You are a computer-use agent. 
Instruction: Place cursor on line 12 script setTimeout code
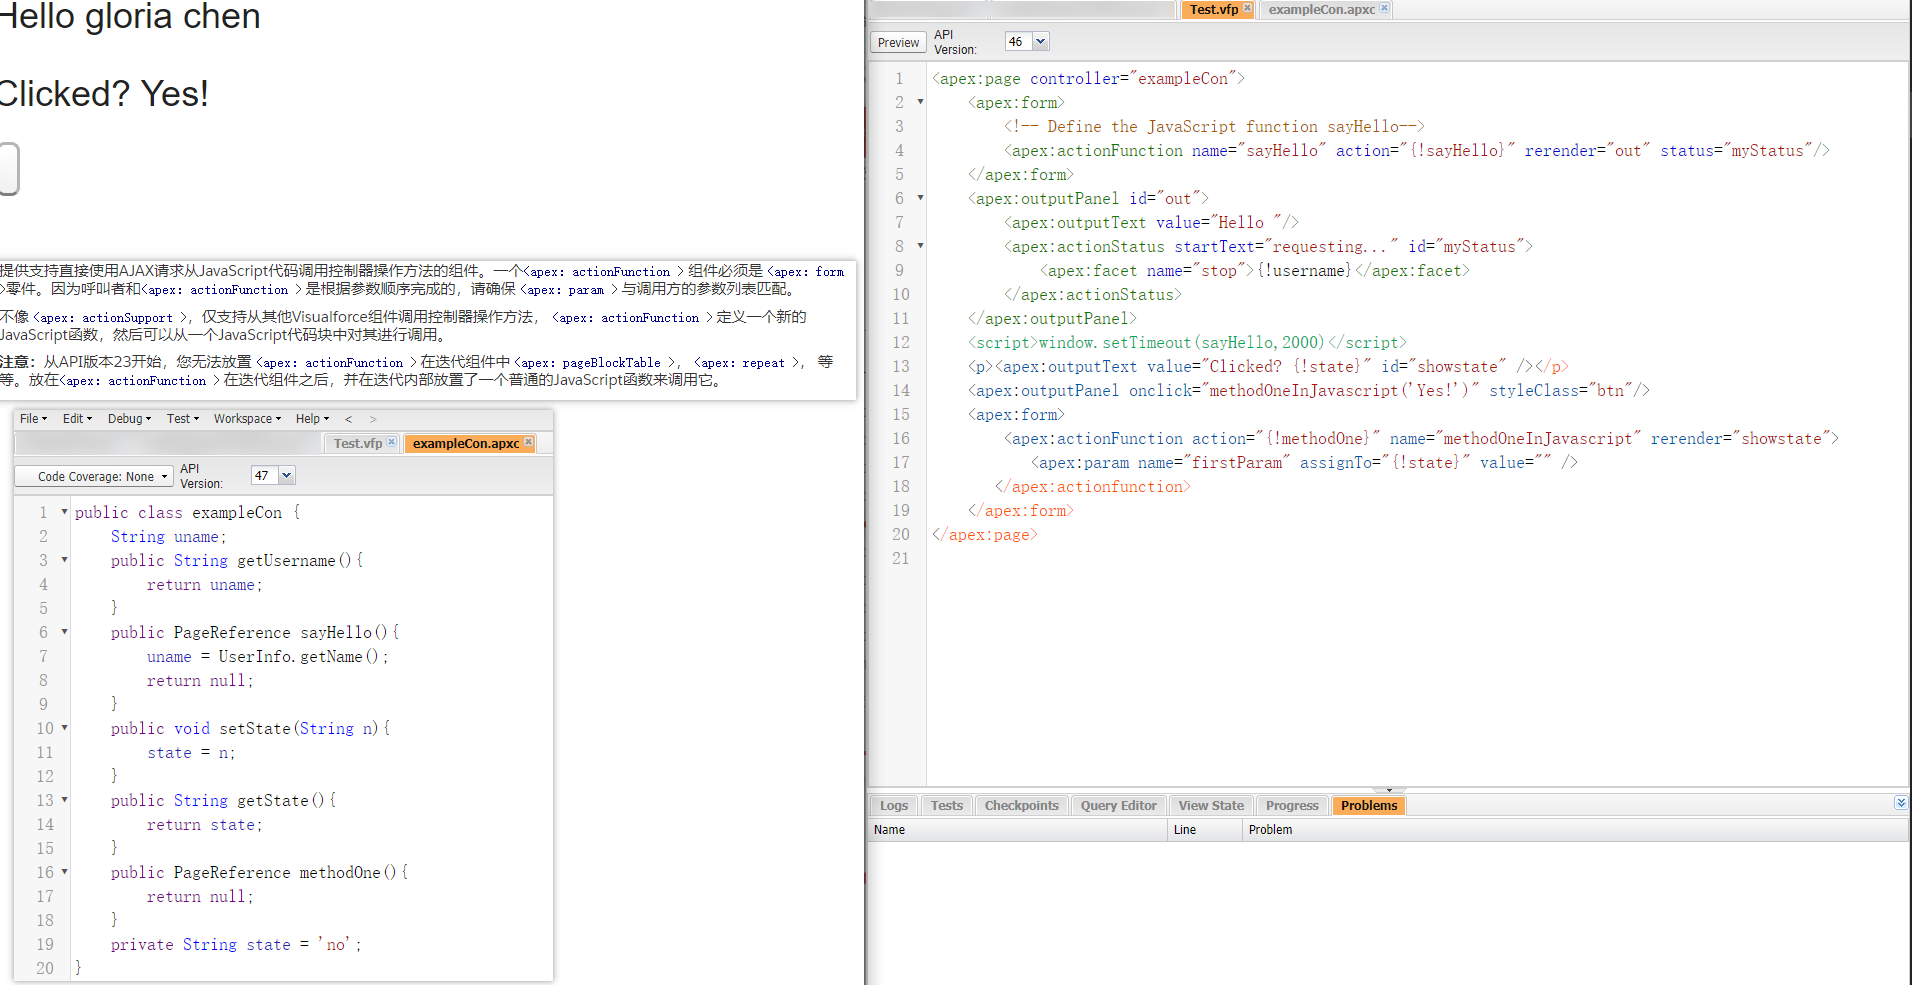(1187, 342)
